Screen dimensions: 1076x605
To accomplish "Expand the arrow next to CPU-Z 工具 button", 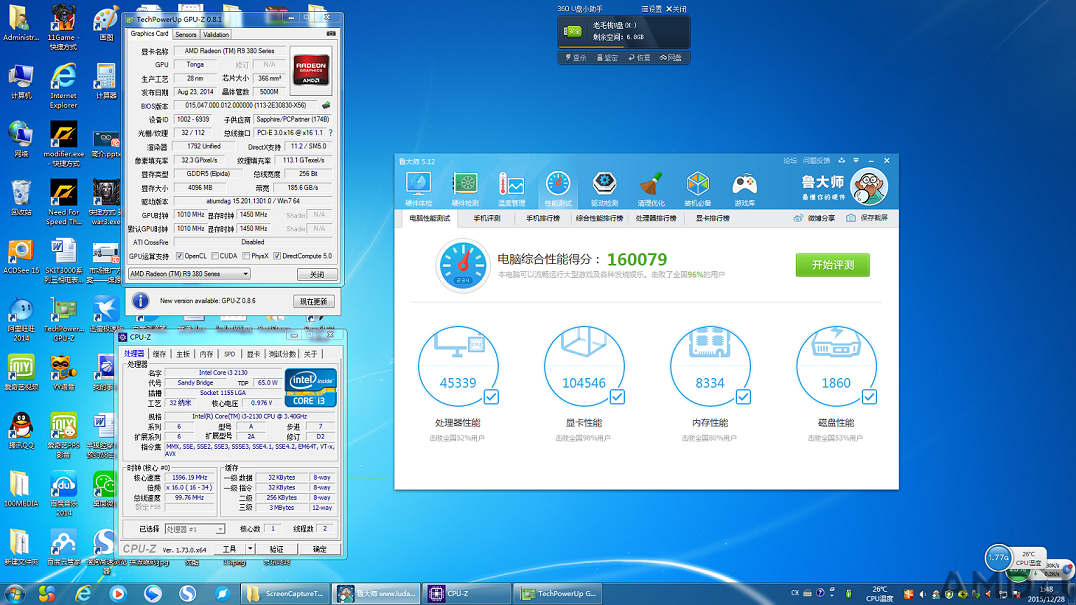I will pos(250,549).
